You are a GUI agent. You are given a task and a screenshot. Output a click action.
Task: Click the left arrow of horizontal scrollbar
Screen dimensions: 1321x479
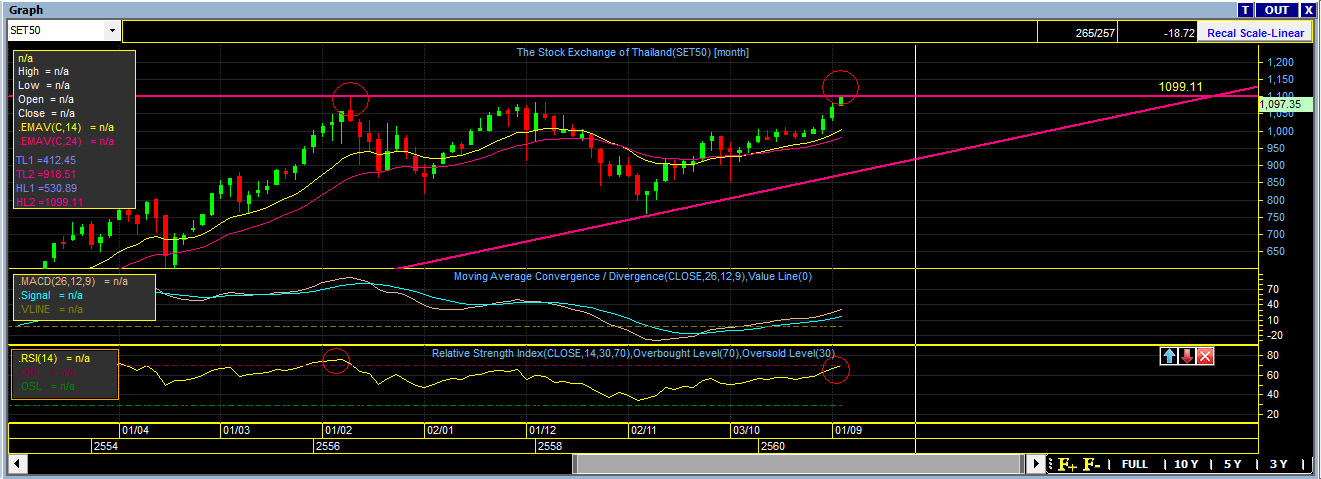pyautogui.click(x=16, y=465)
